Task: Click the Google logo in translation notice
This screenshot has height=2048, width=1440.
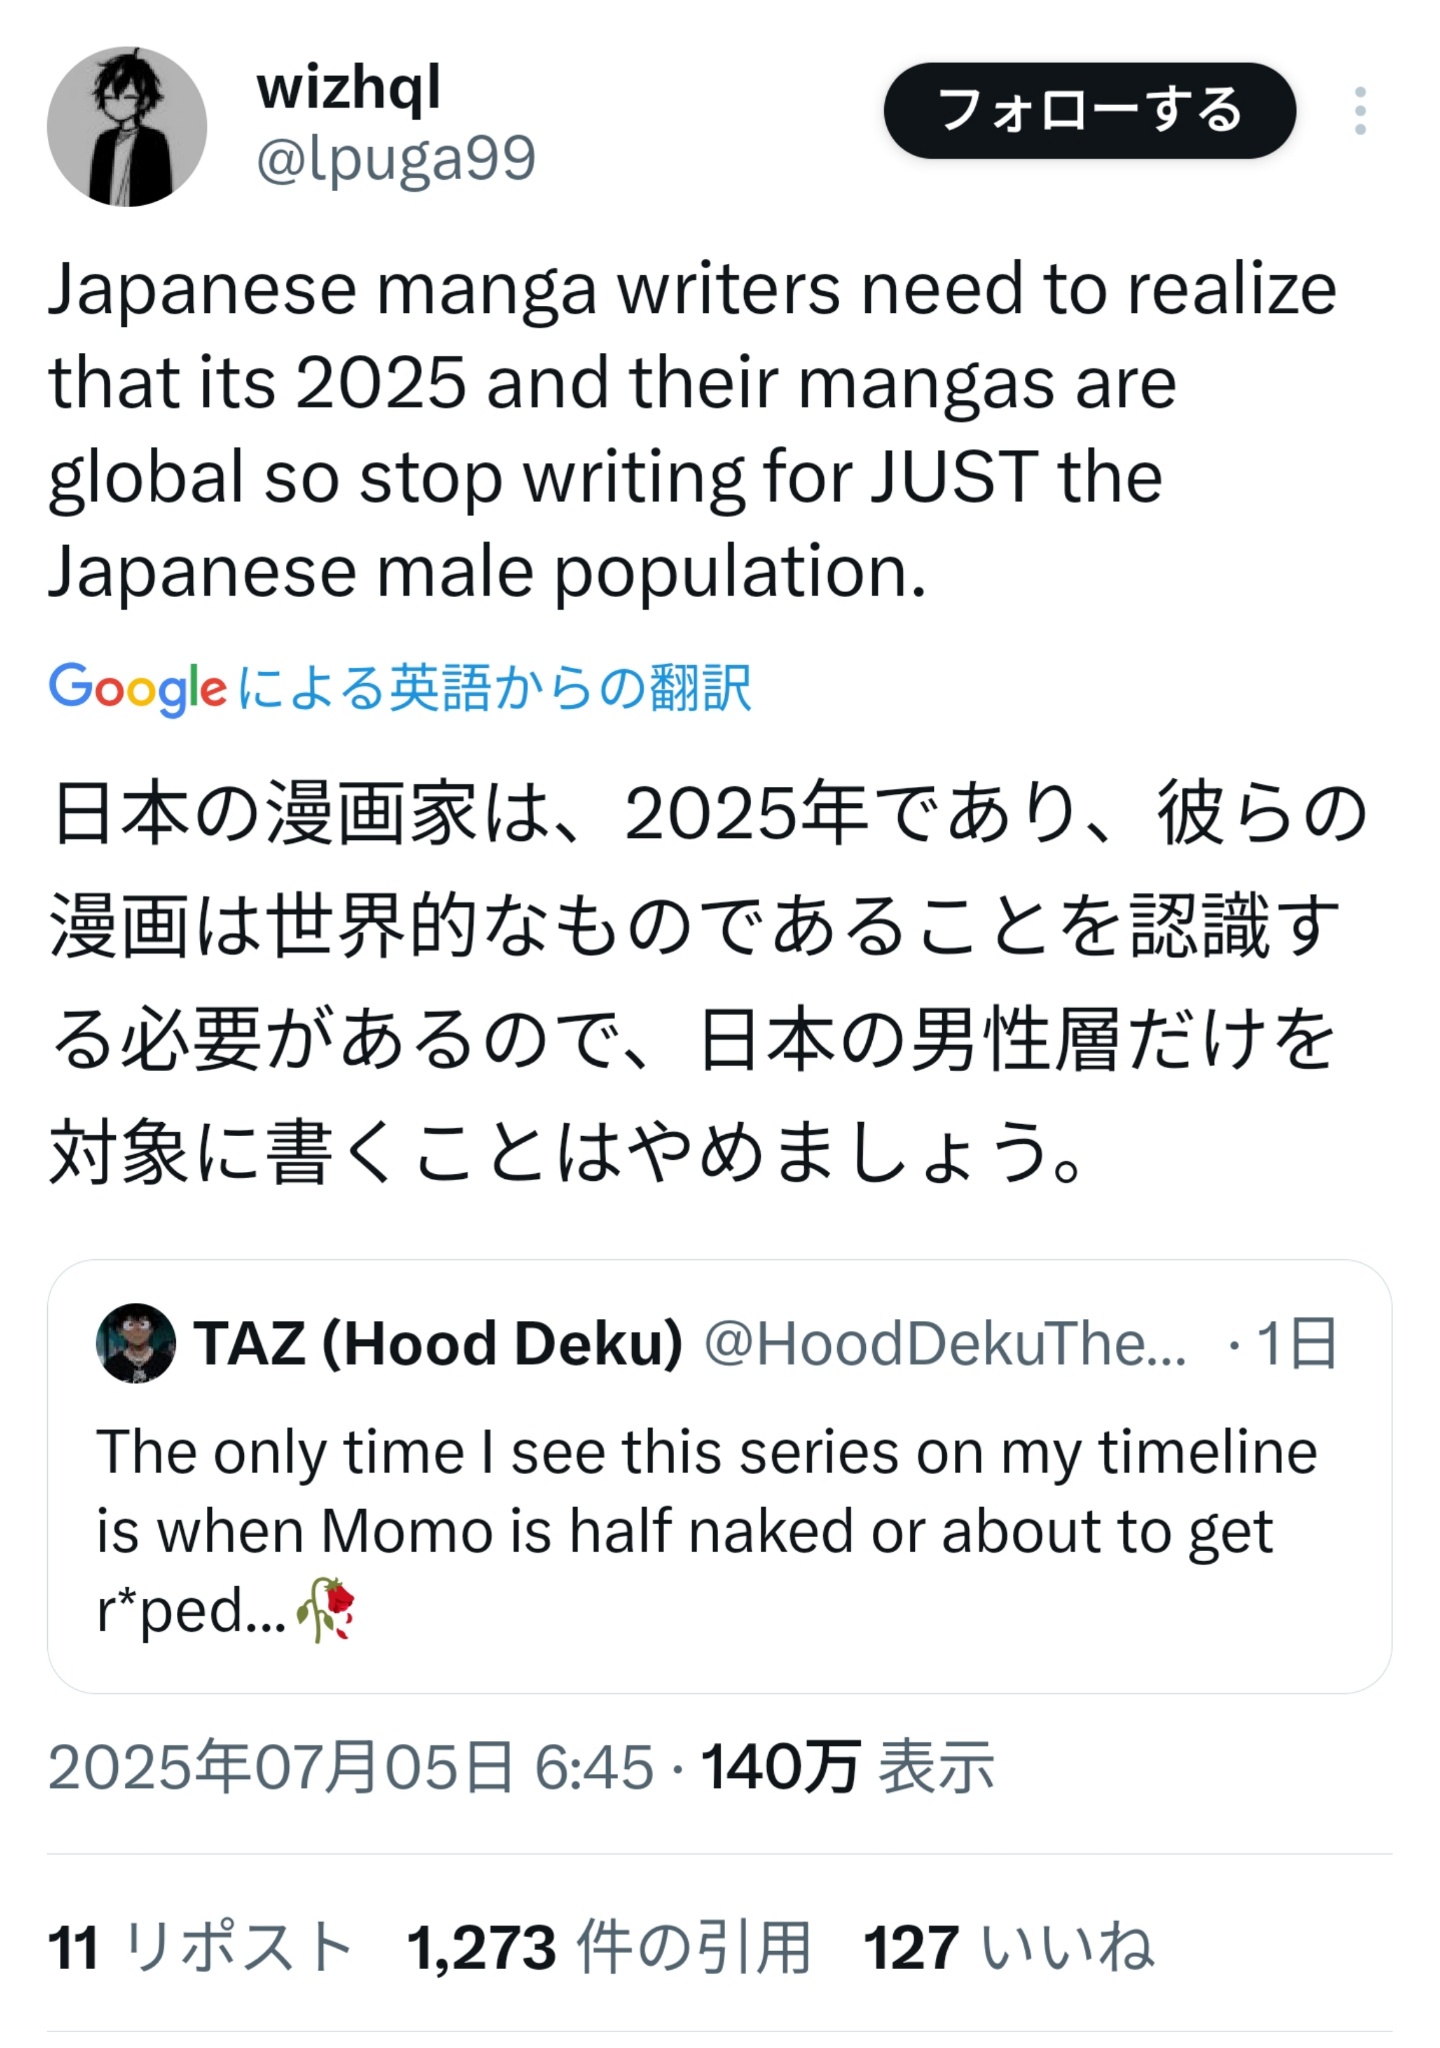Action: pos(138,688)
